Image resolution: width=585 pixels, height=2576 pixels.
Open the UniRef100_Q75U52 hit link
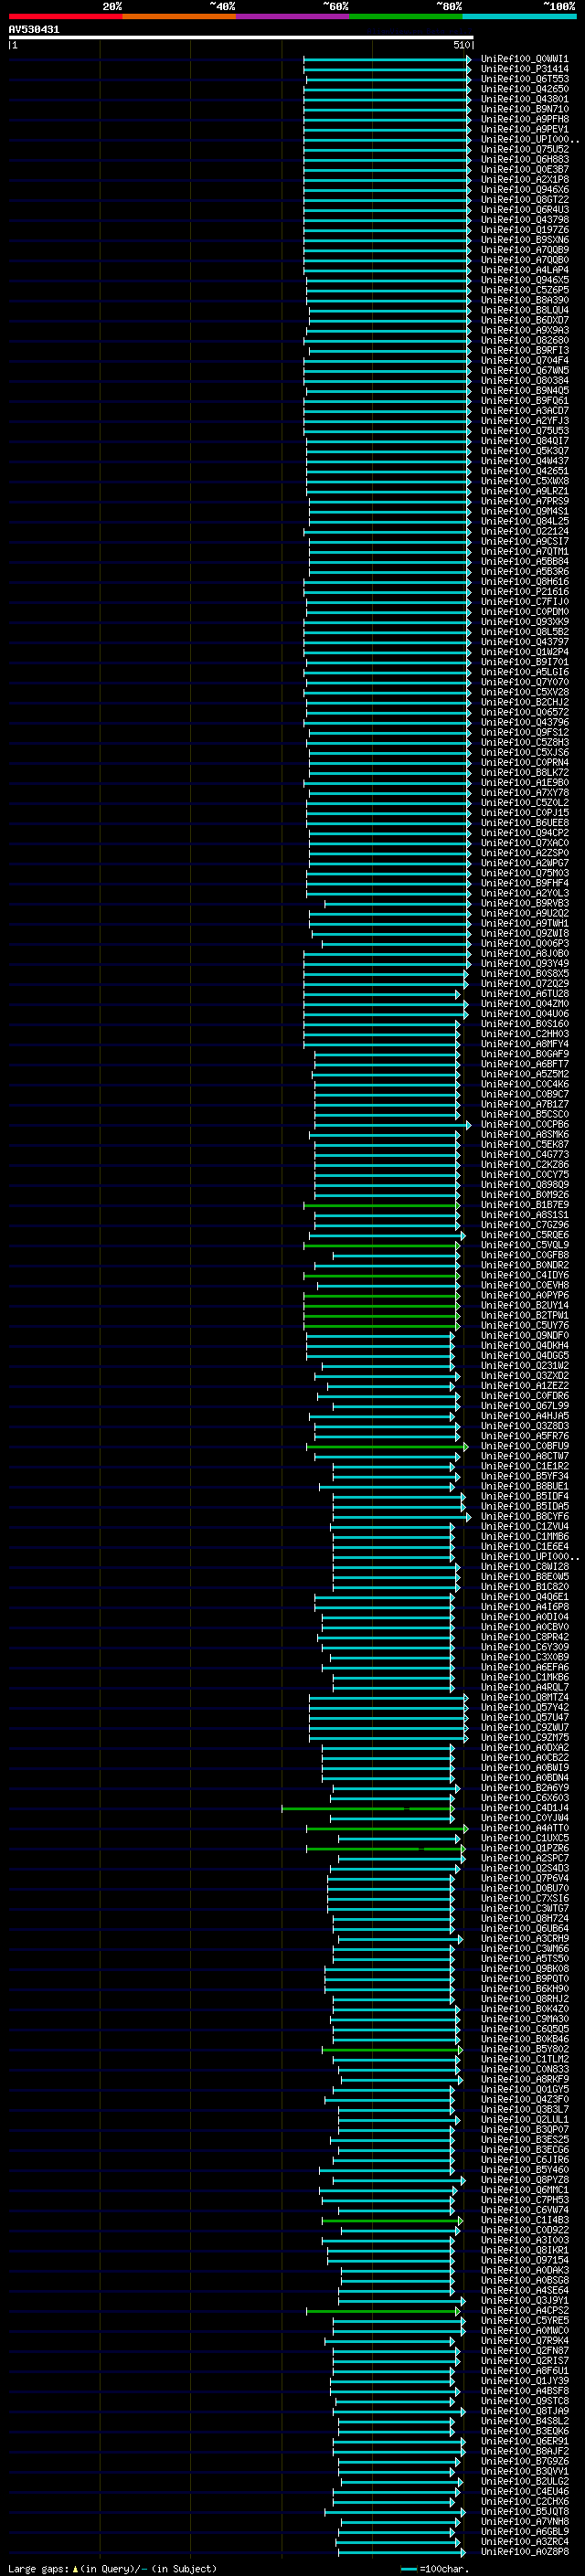525,149
